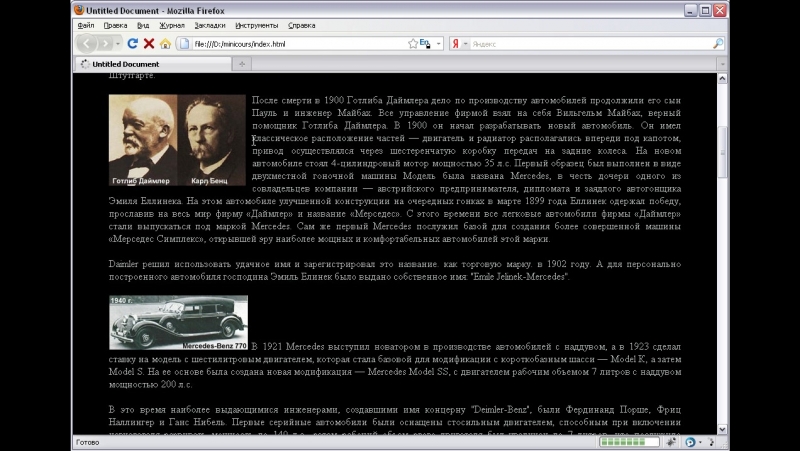The height and width of the screenshot is (451, 800).
Task: Click the page identity icon in address bar
Action: pyautogui.click(x=185, y=44)
